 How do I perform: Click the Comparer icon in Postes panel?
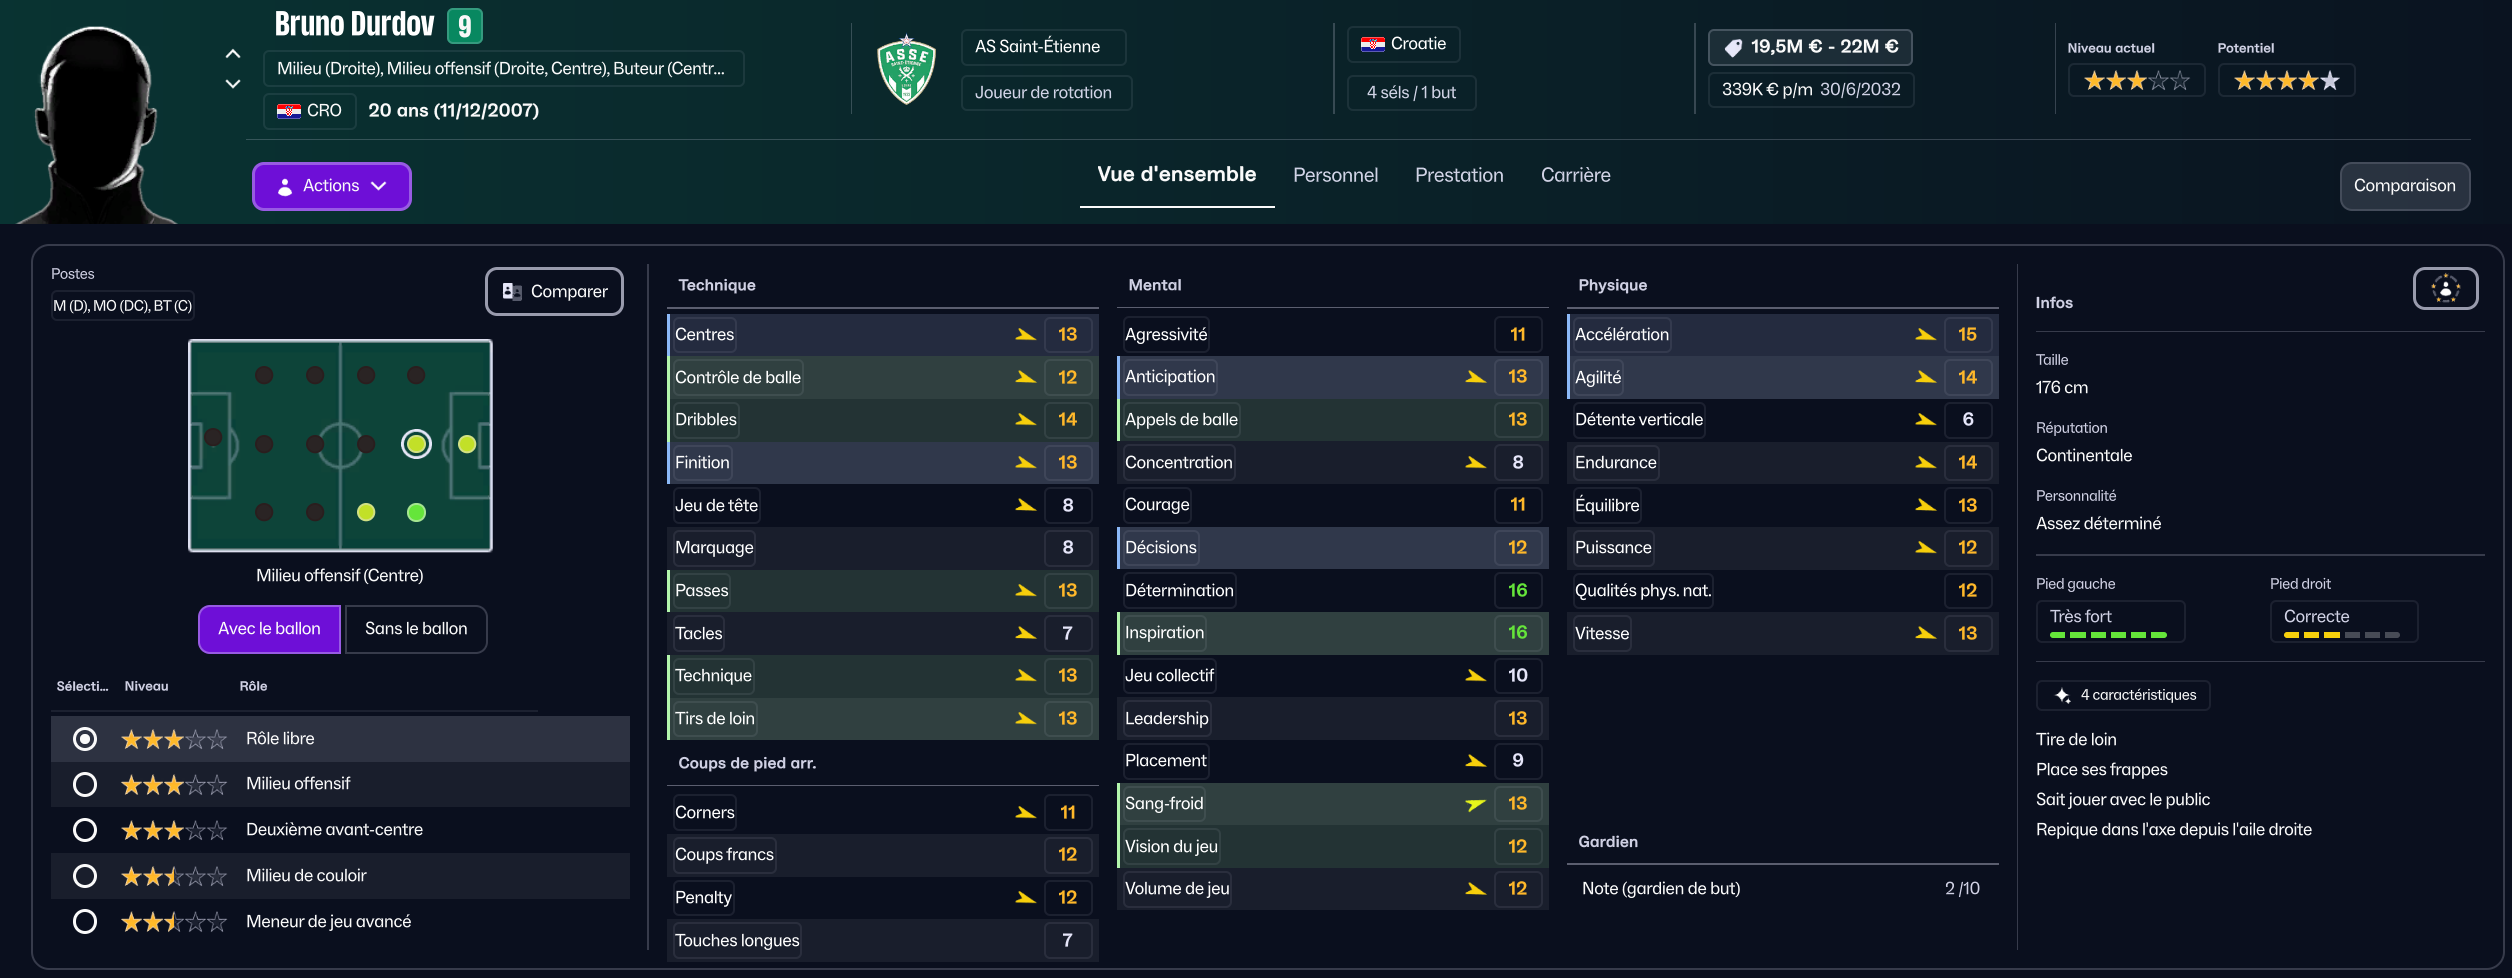512,291
